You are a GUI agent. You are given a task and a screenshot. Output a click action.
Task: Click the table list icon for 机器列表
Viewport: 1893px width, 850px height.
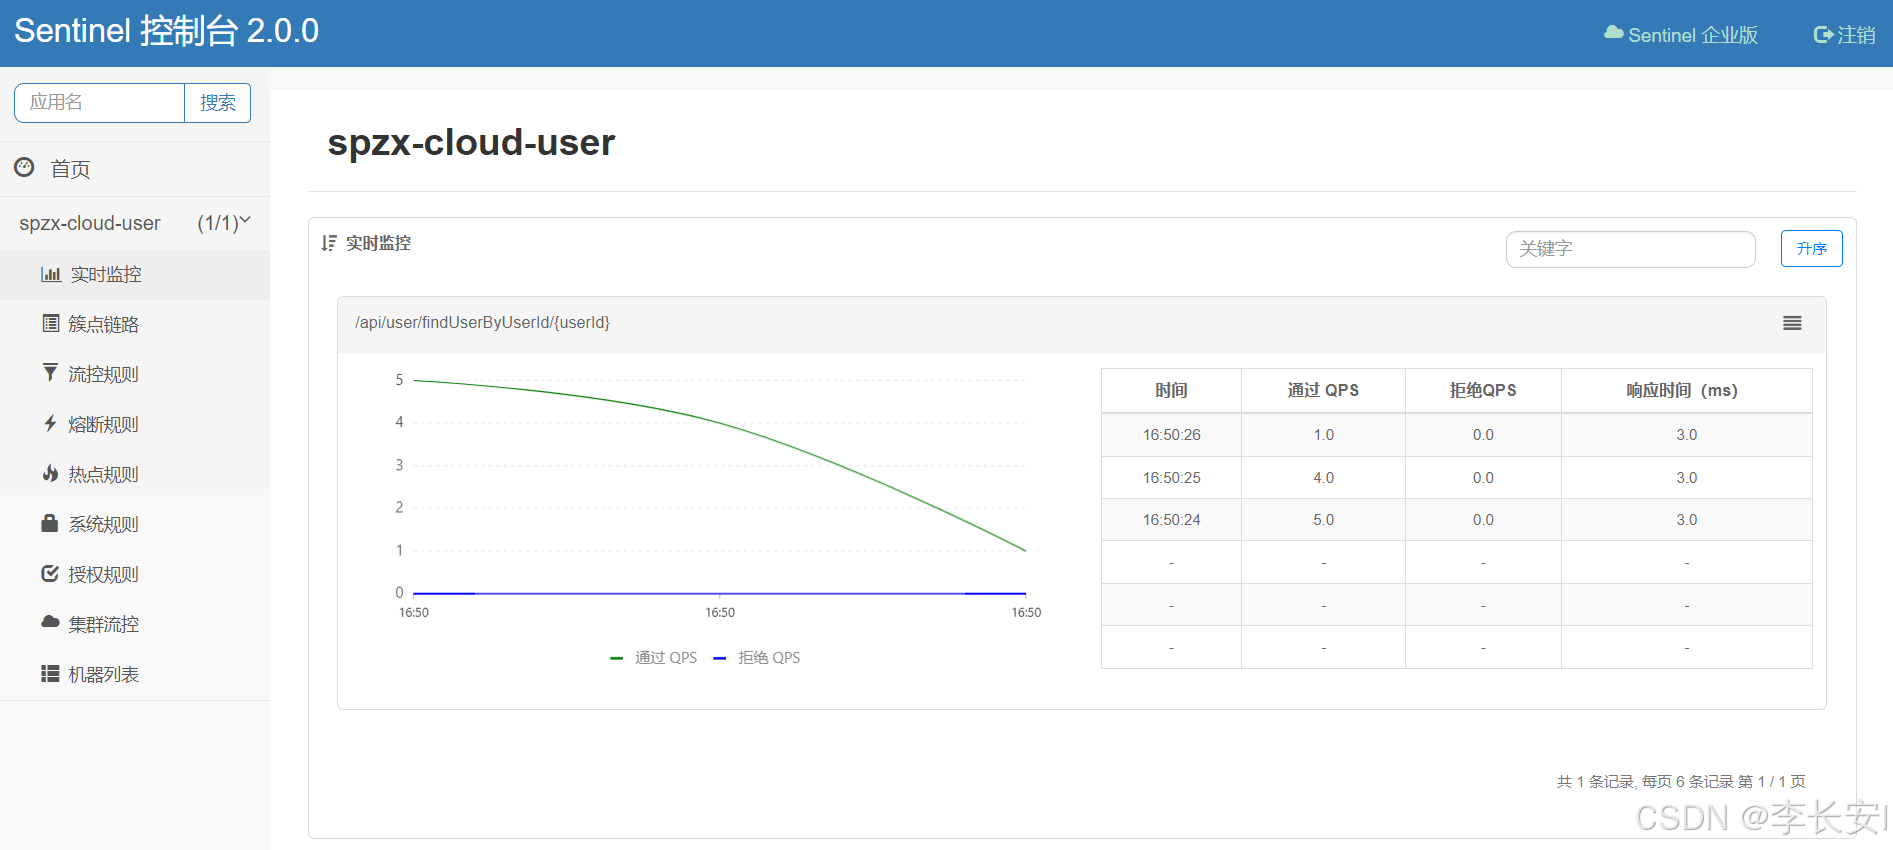point(50,674)
